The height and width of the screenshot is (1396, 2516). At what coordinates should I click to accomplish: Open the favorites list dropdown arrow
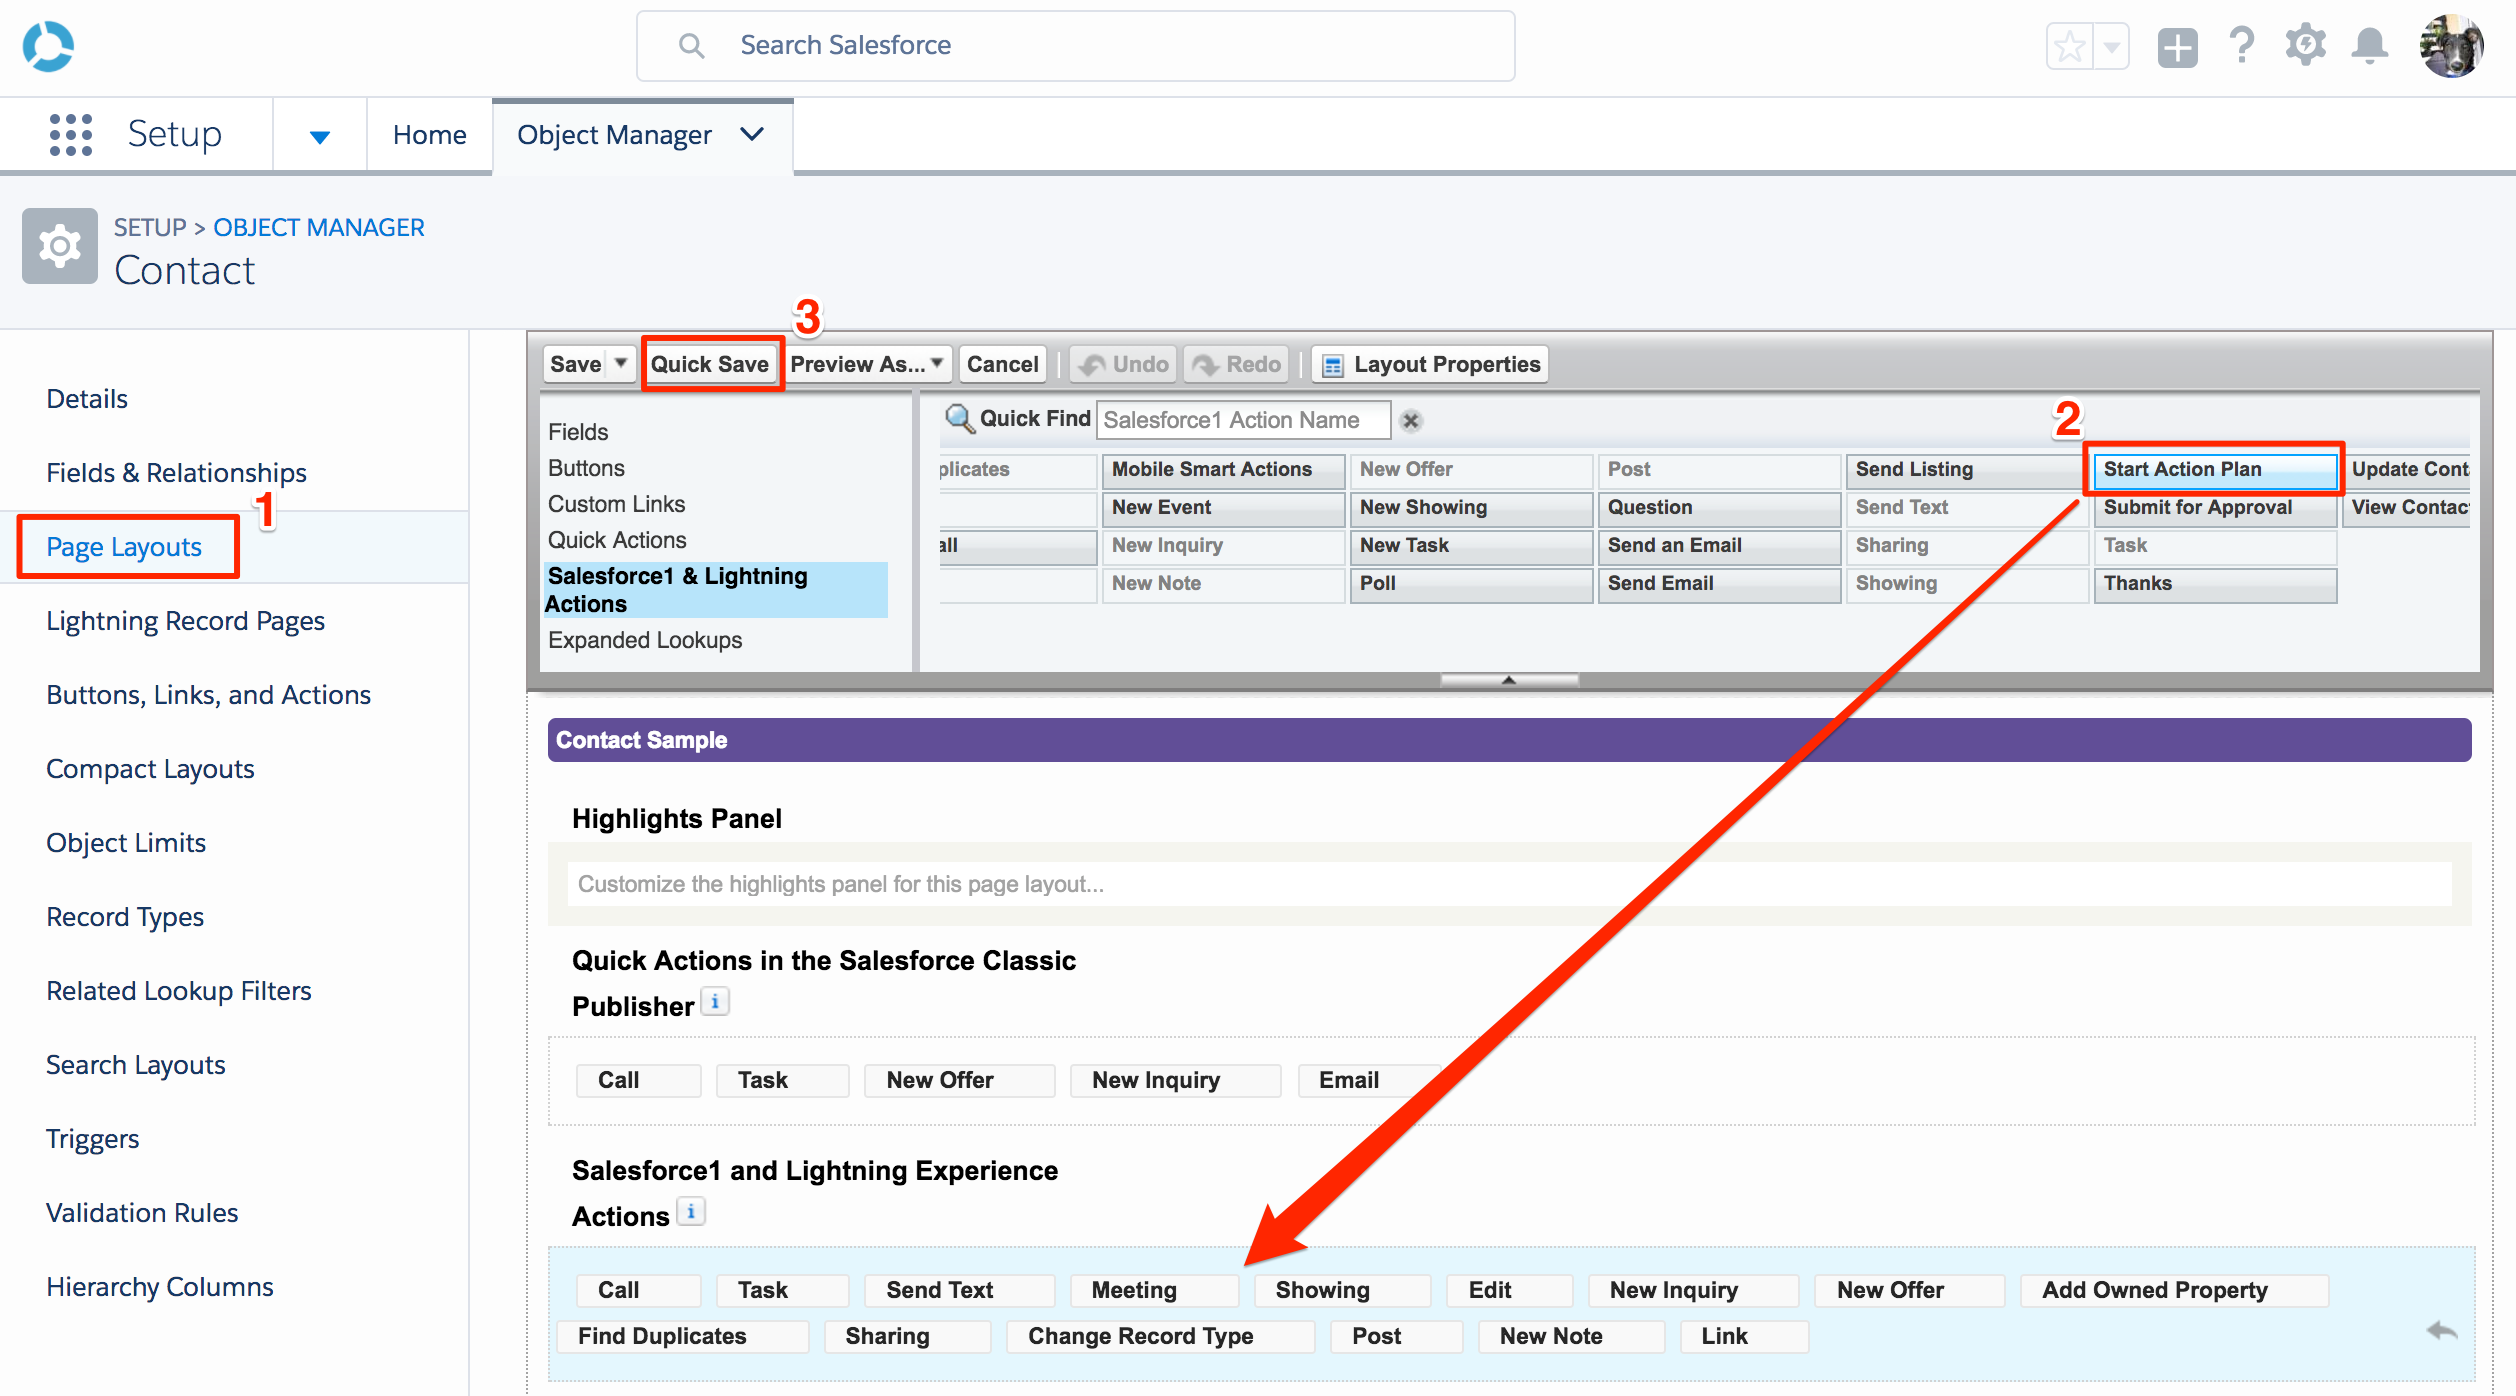pyautogui.click(x=2112, y=46)
